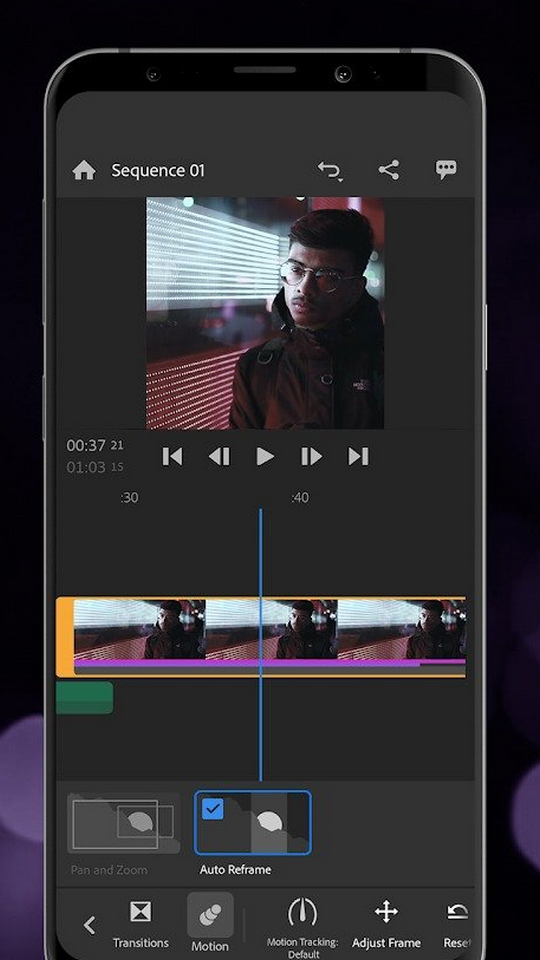Click the :30 timeline ruler mark
Image resolution: width=540 pixels, height=960 pixels.
(x=129, y=498)
